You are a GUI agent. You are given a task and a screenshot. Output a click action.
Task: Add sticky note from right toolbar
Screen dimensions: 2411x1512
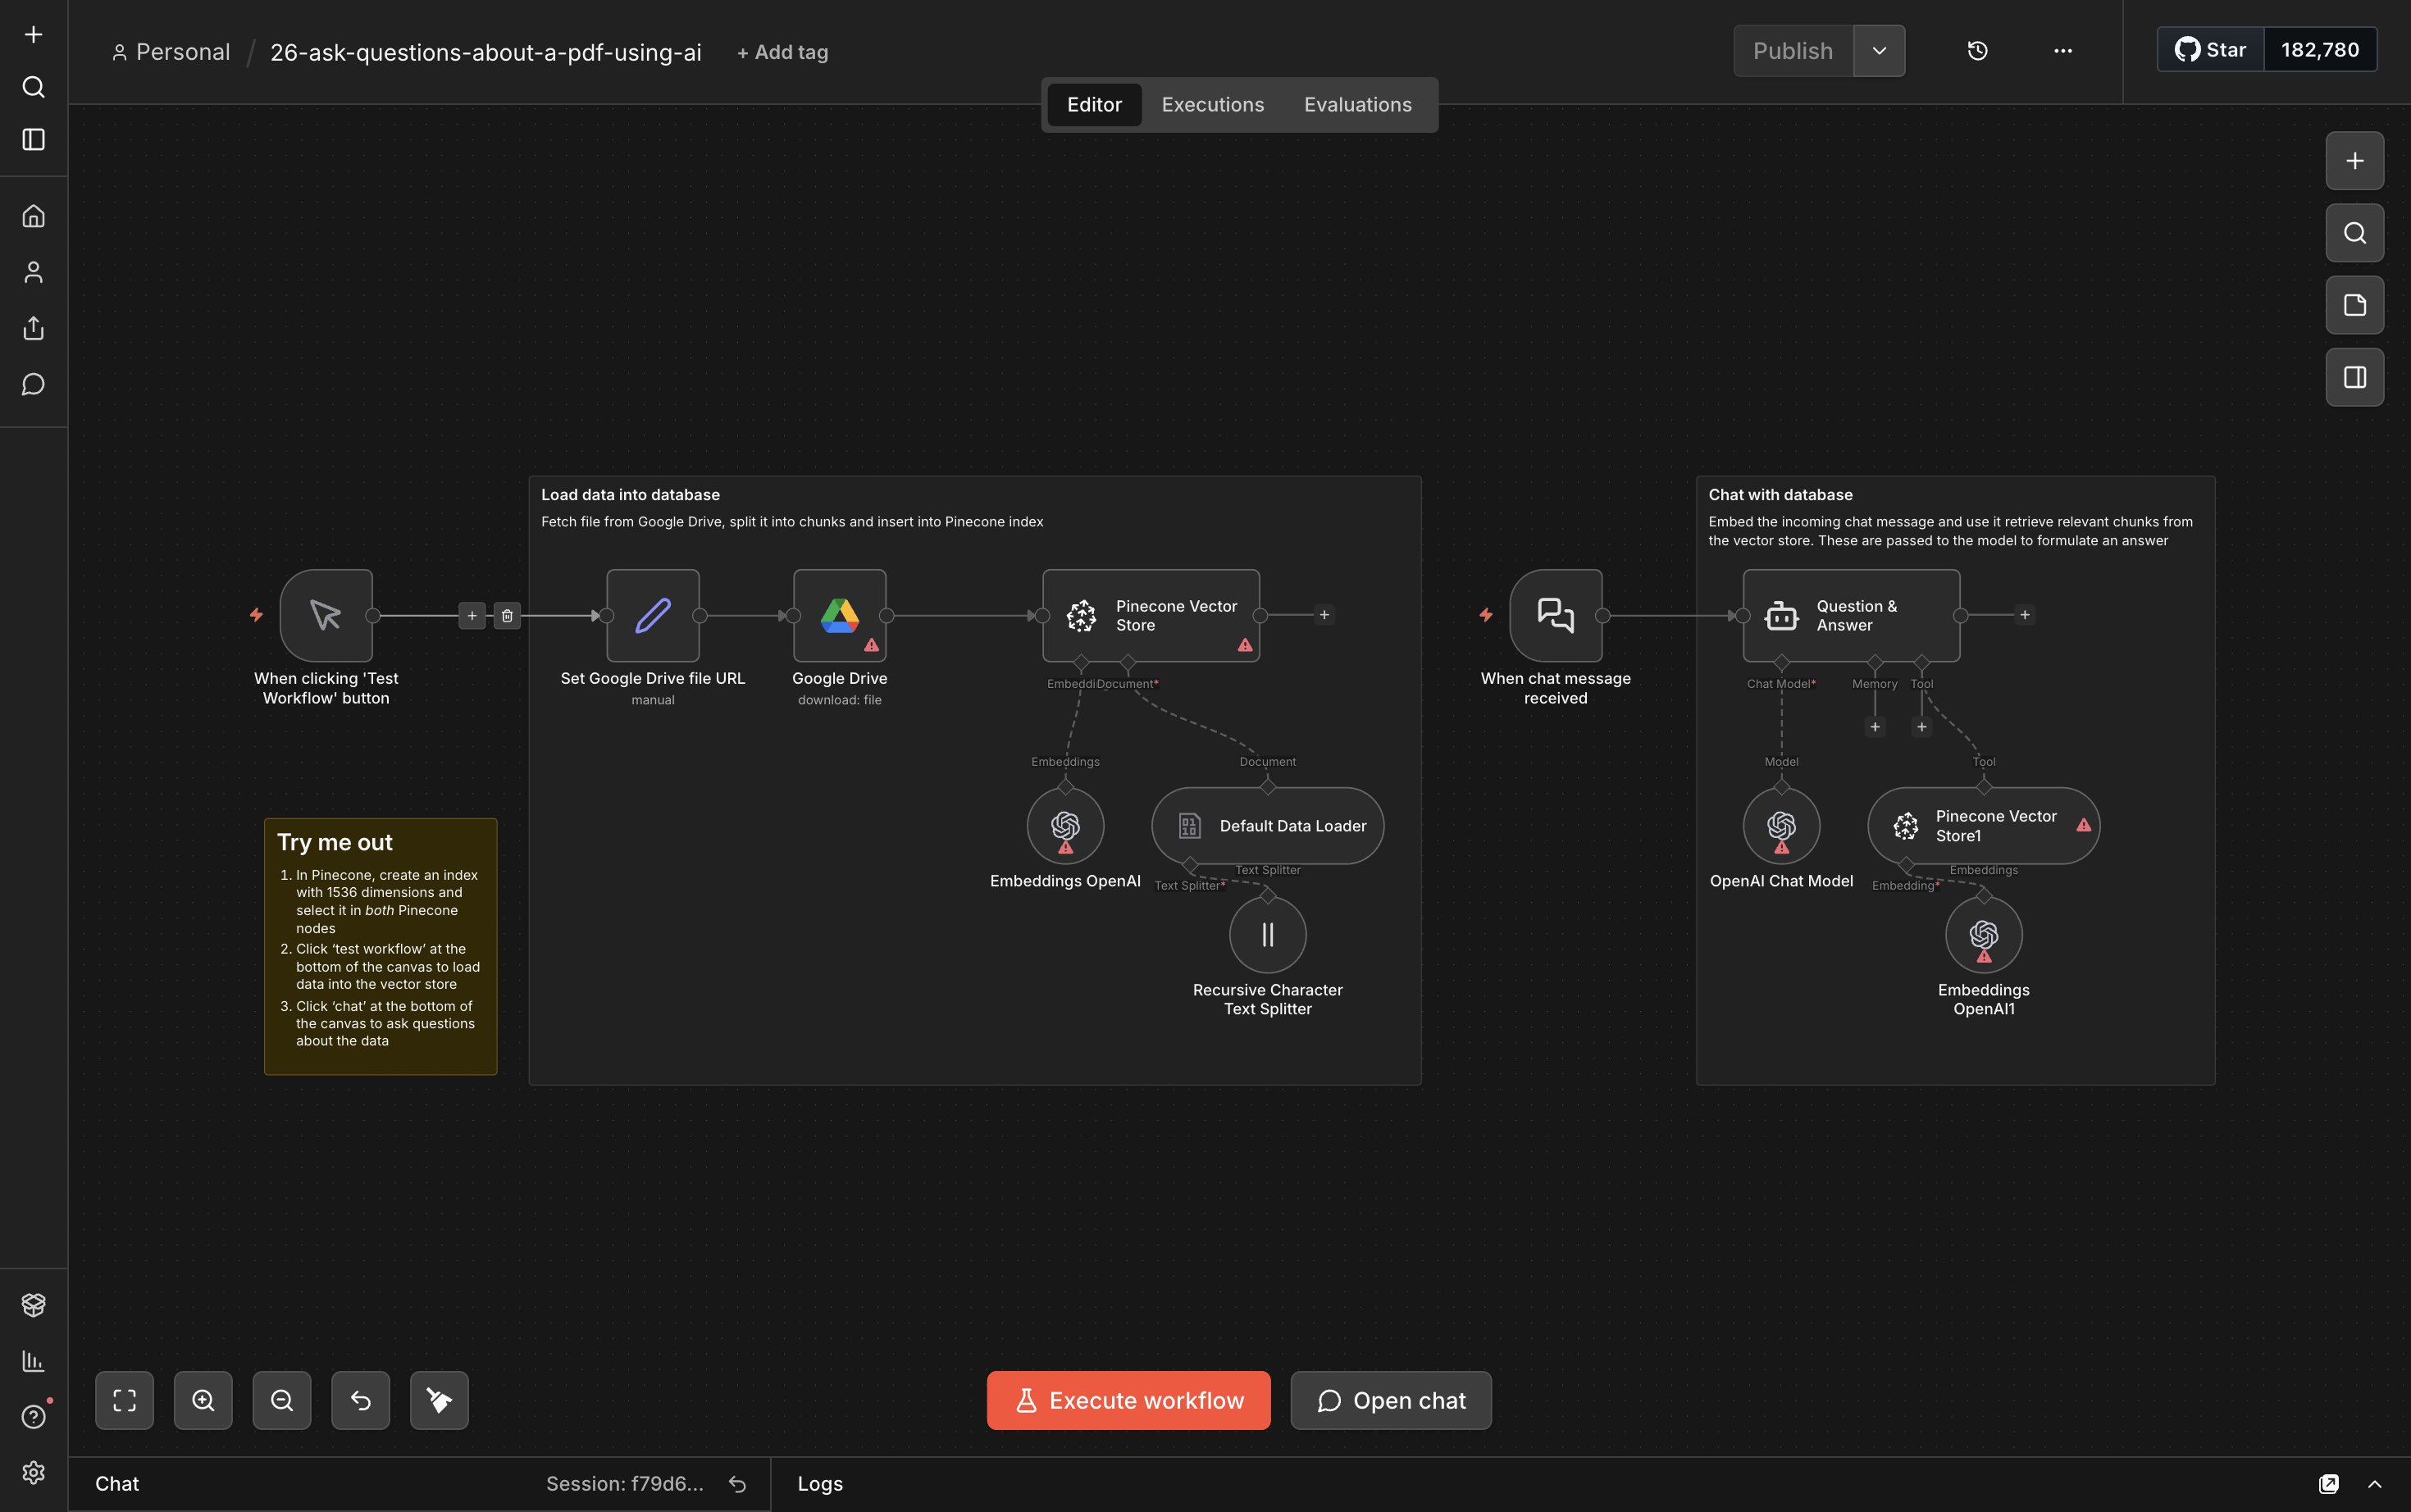point(2354,305)
